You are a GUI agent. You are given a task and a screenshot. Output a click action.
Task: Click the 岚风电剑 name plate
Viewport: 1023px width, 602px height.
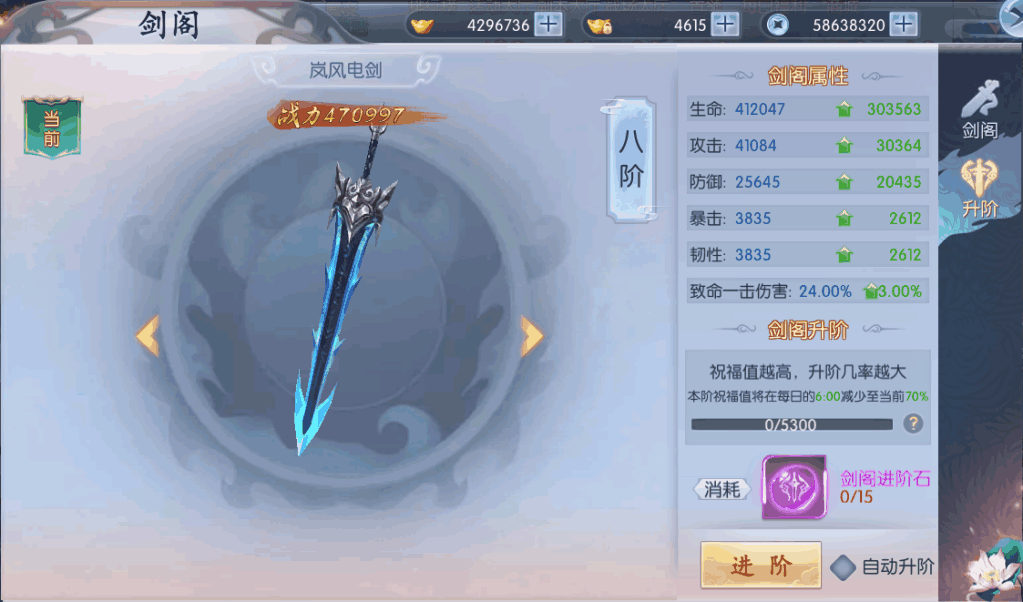tap(346, 70)
